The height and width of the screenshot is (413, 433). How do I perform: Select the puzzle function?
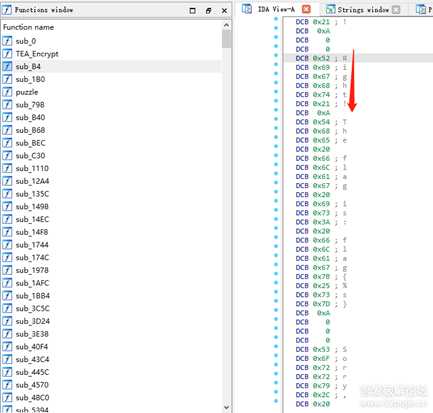(27, 92)
